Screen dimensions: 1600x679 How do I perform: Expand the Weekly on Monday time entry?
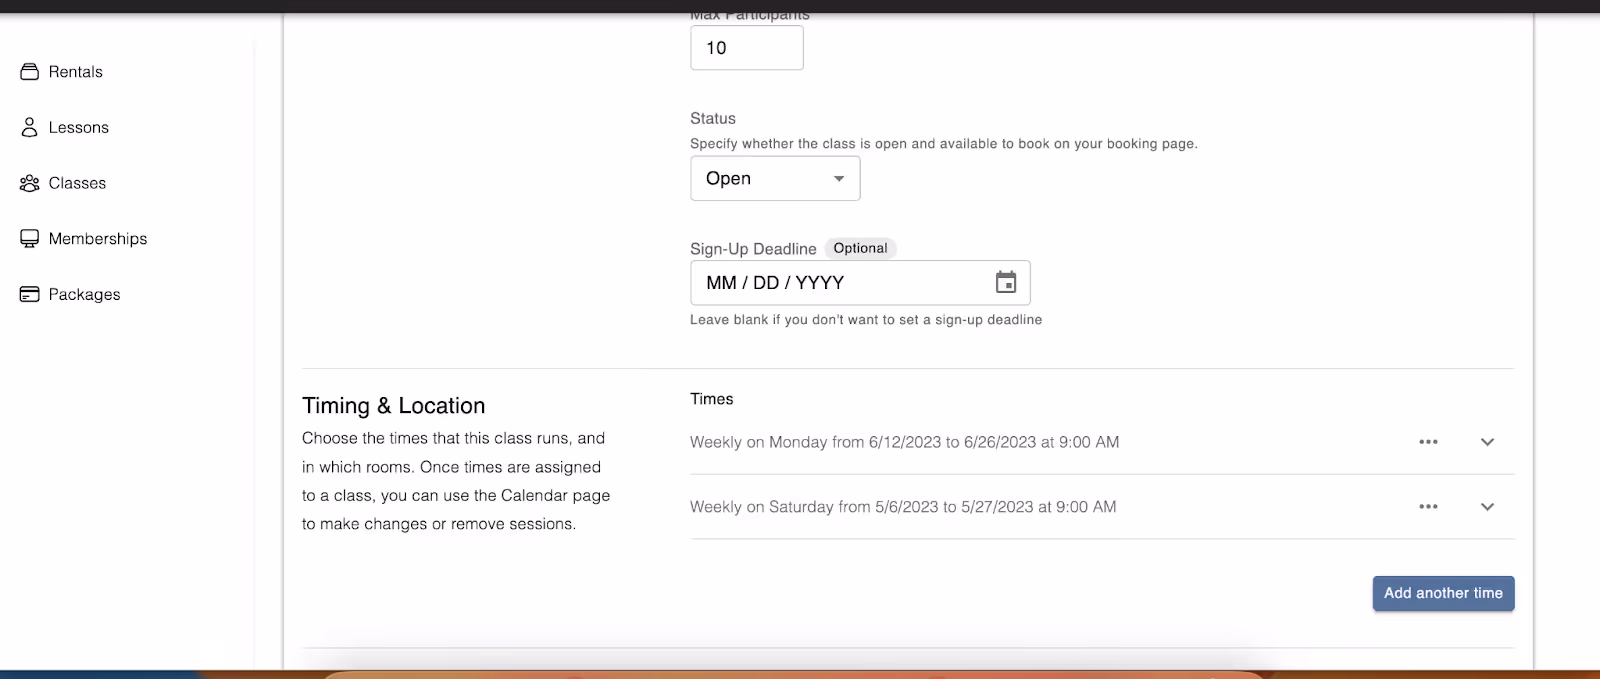(1487, 442)
